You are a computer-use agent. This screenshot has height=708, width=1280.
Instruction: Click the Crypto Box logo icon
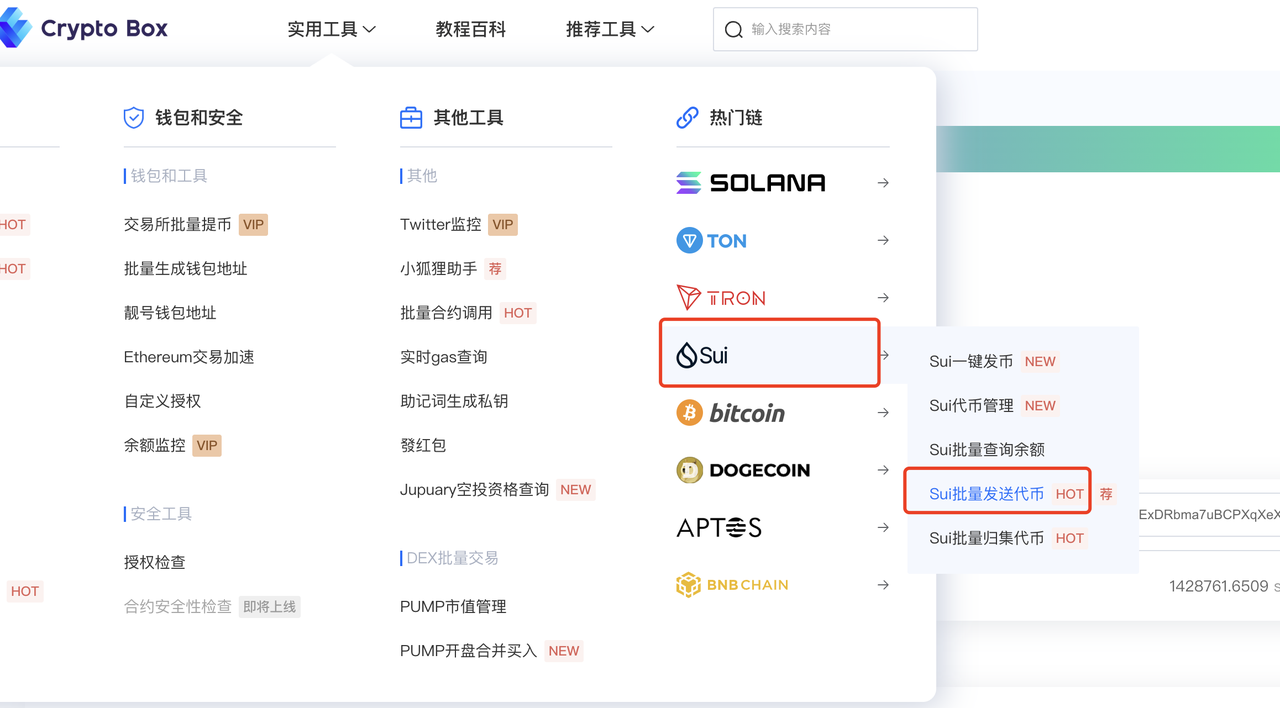[x=14, y=28]
